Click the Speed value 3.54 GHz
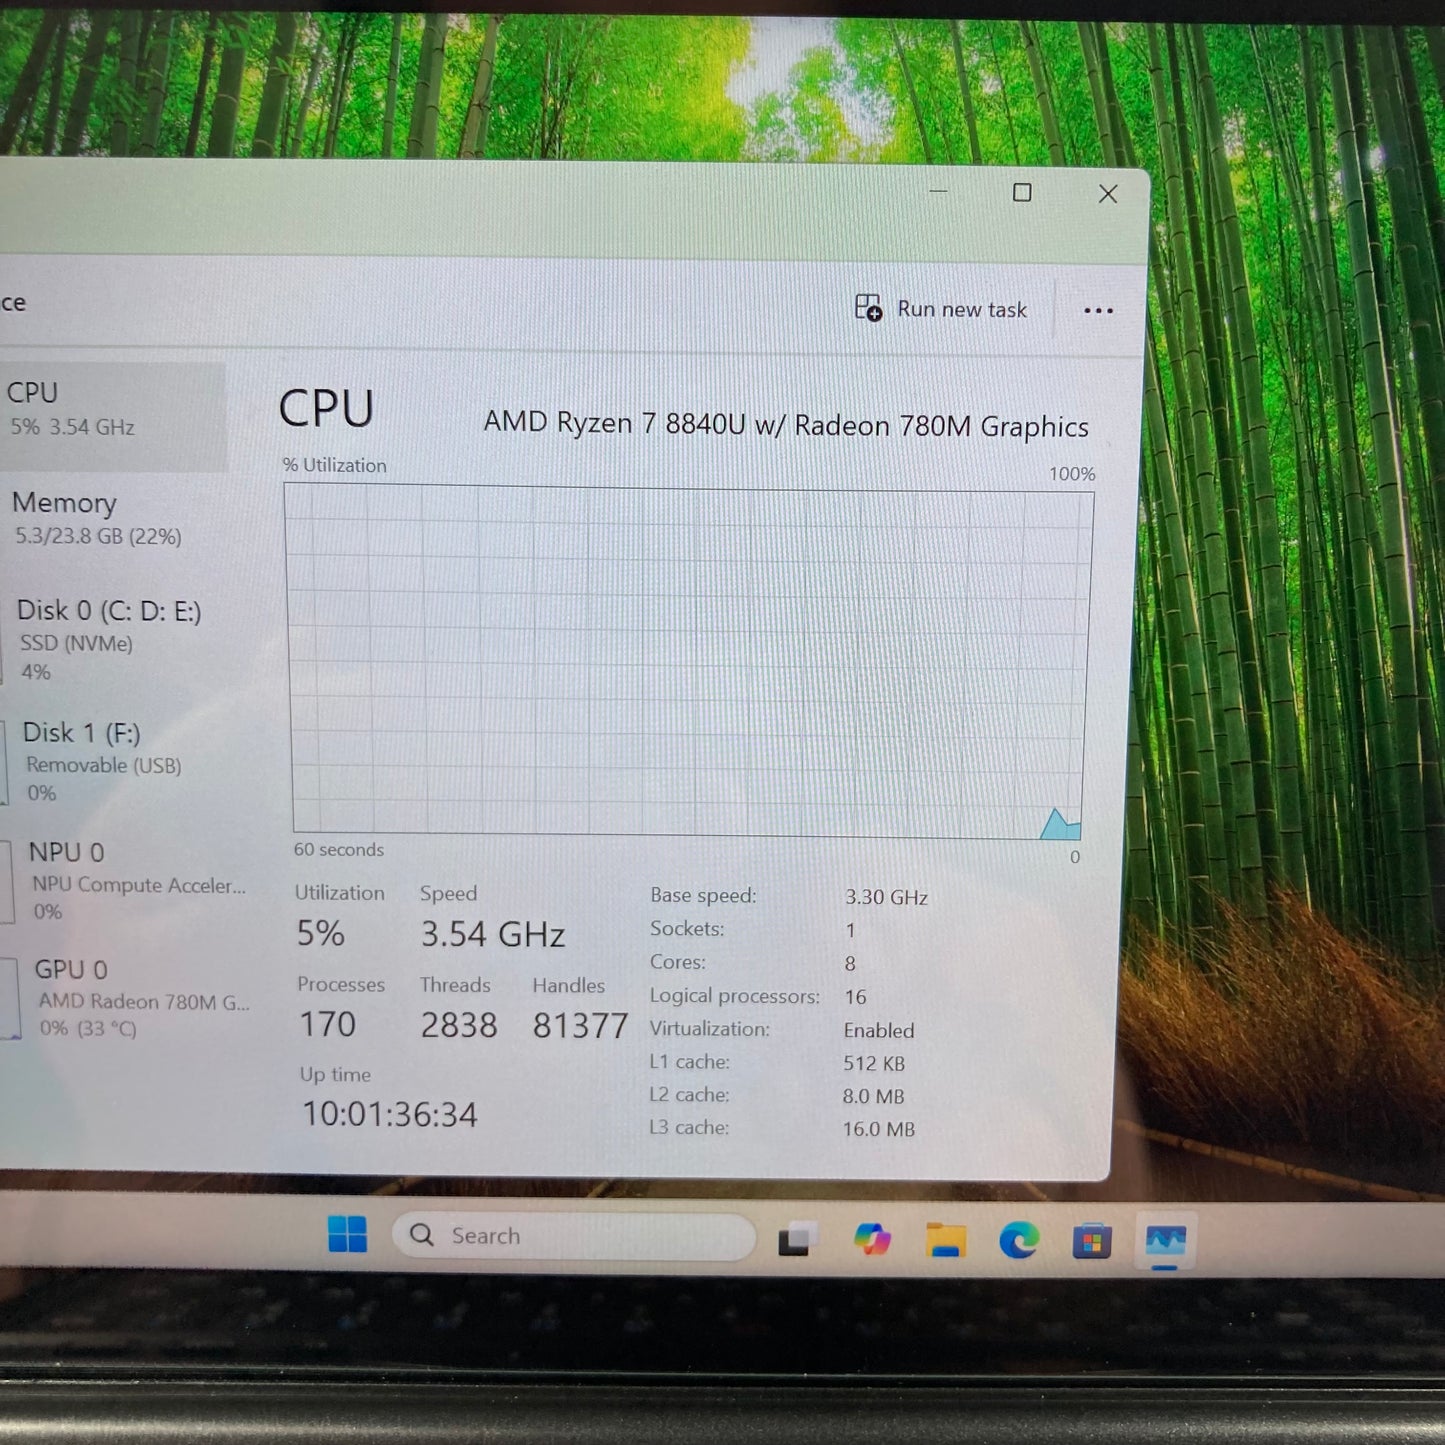This screenshot has width=1445, height=1445. pyautogui.click(x=492, y=934)
